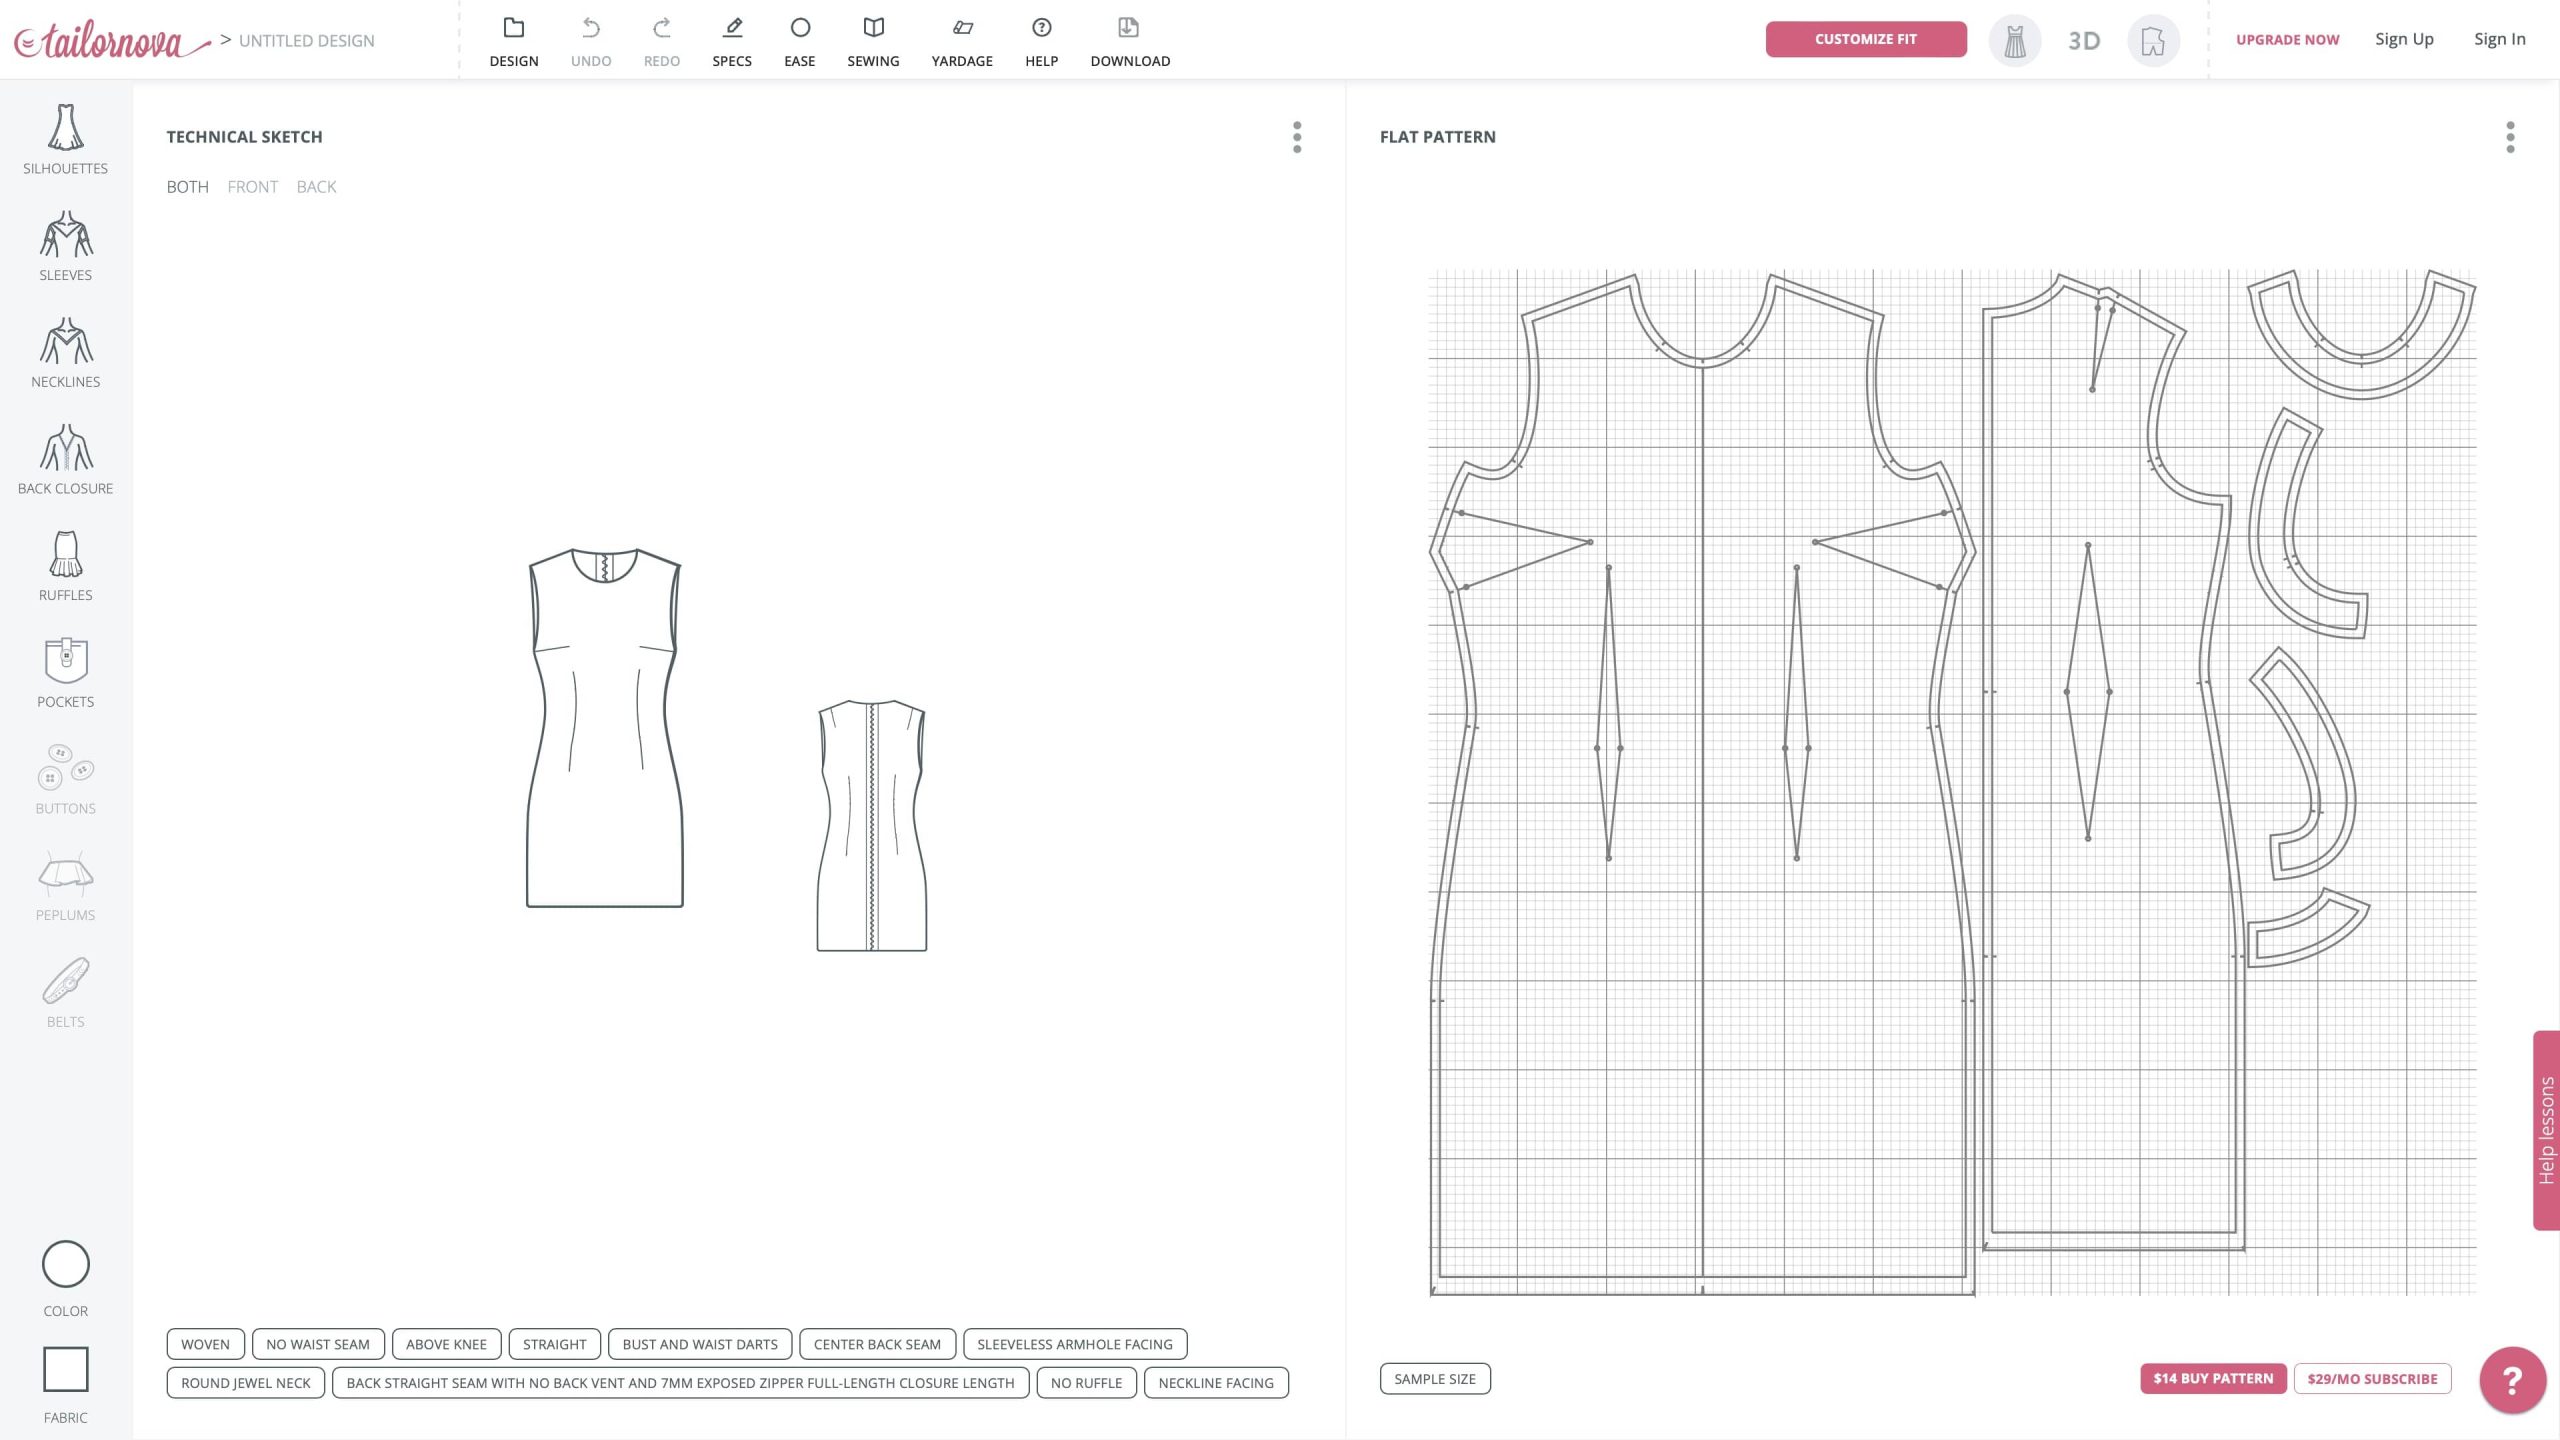Switch to the Back sketch view
The height and width of the screenshot is (1440, 2560).
[x=316, y=187]
